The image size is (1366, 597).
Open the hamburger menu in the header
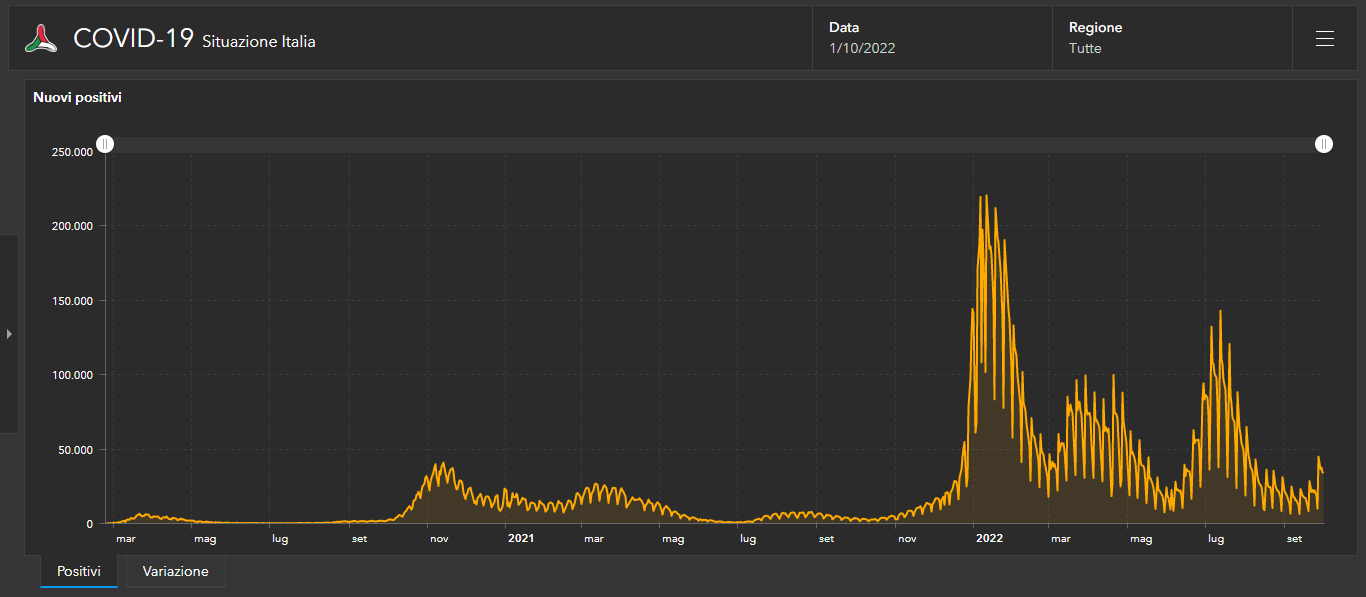point(1325,38)
